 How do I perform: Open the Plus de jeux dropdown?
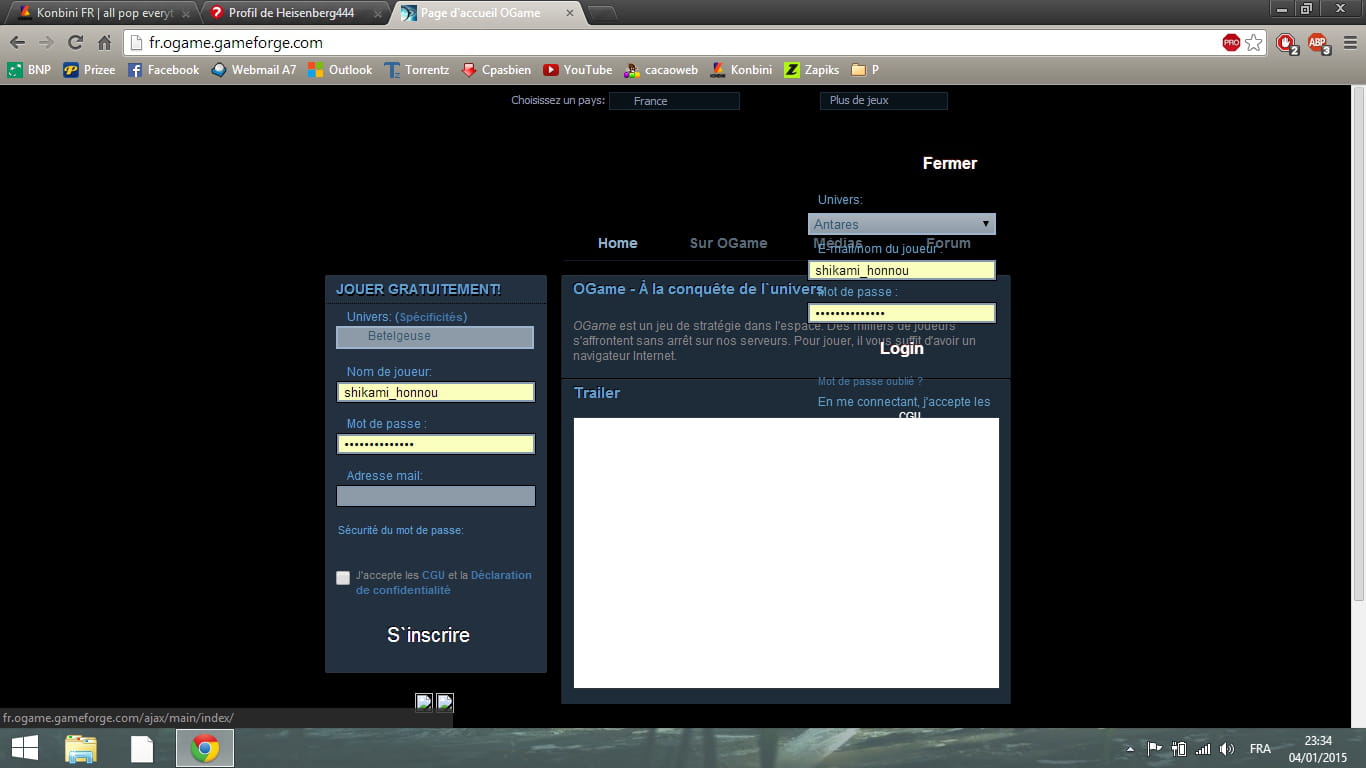883,101
